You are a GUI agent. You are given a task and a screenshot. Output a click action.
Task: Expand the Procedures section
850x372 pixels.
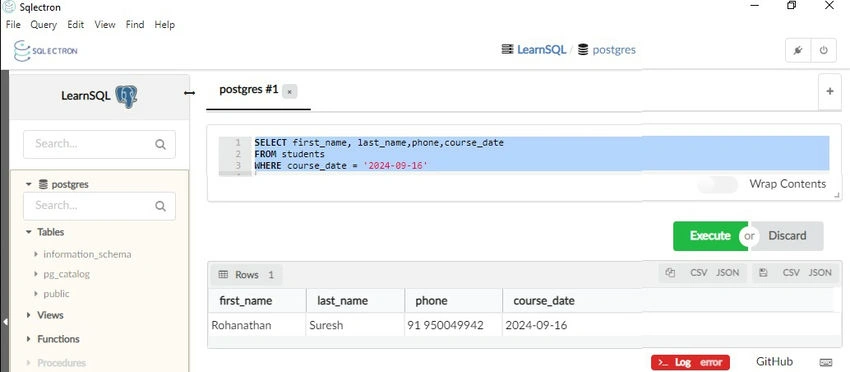point(28,363)
